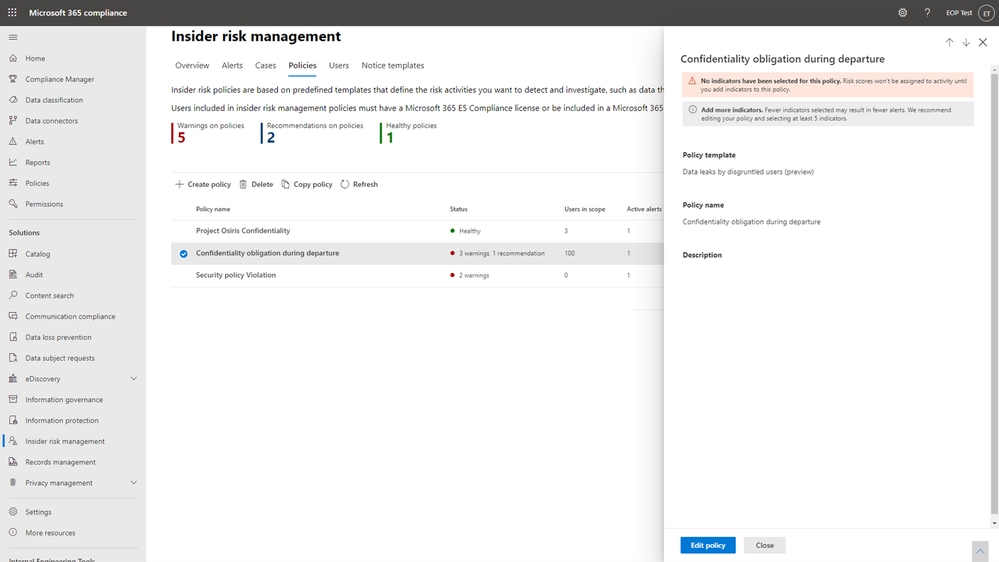This screenshot has height=562, width=999.
Task: Collapse the navigation hamburger menu
Action: click(x=13, y=37)
